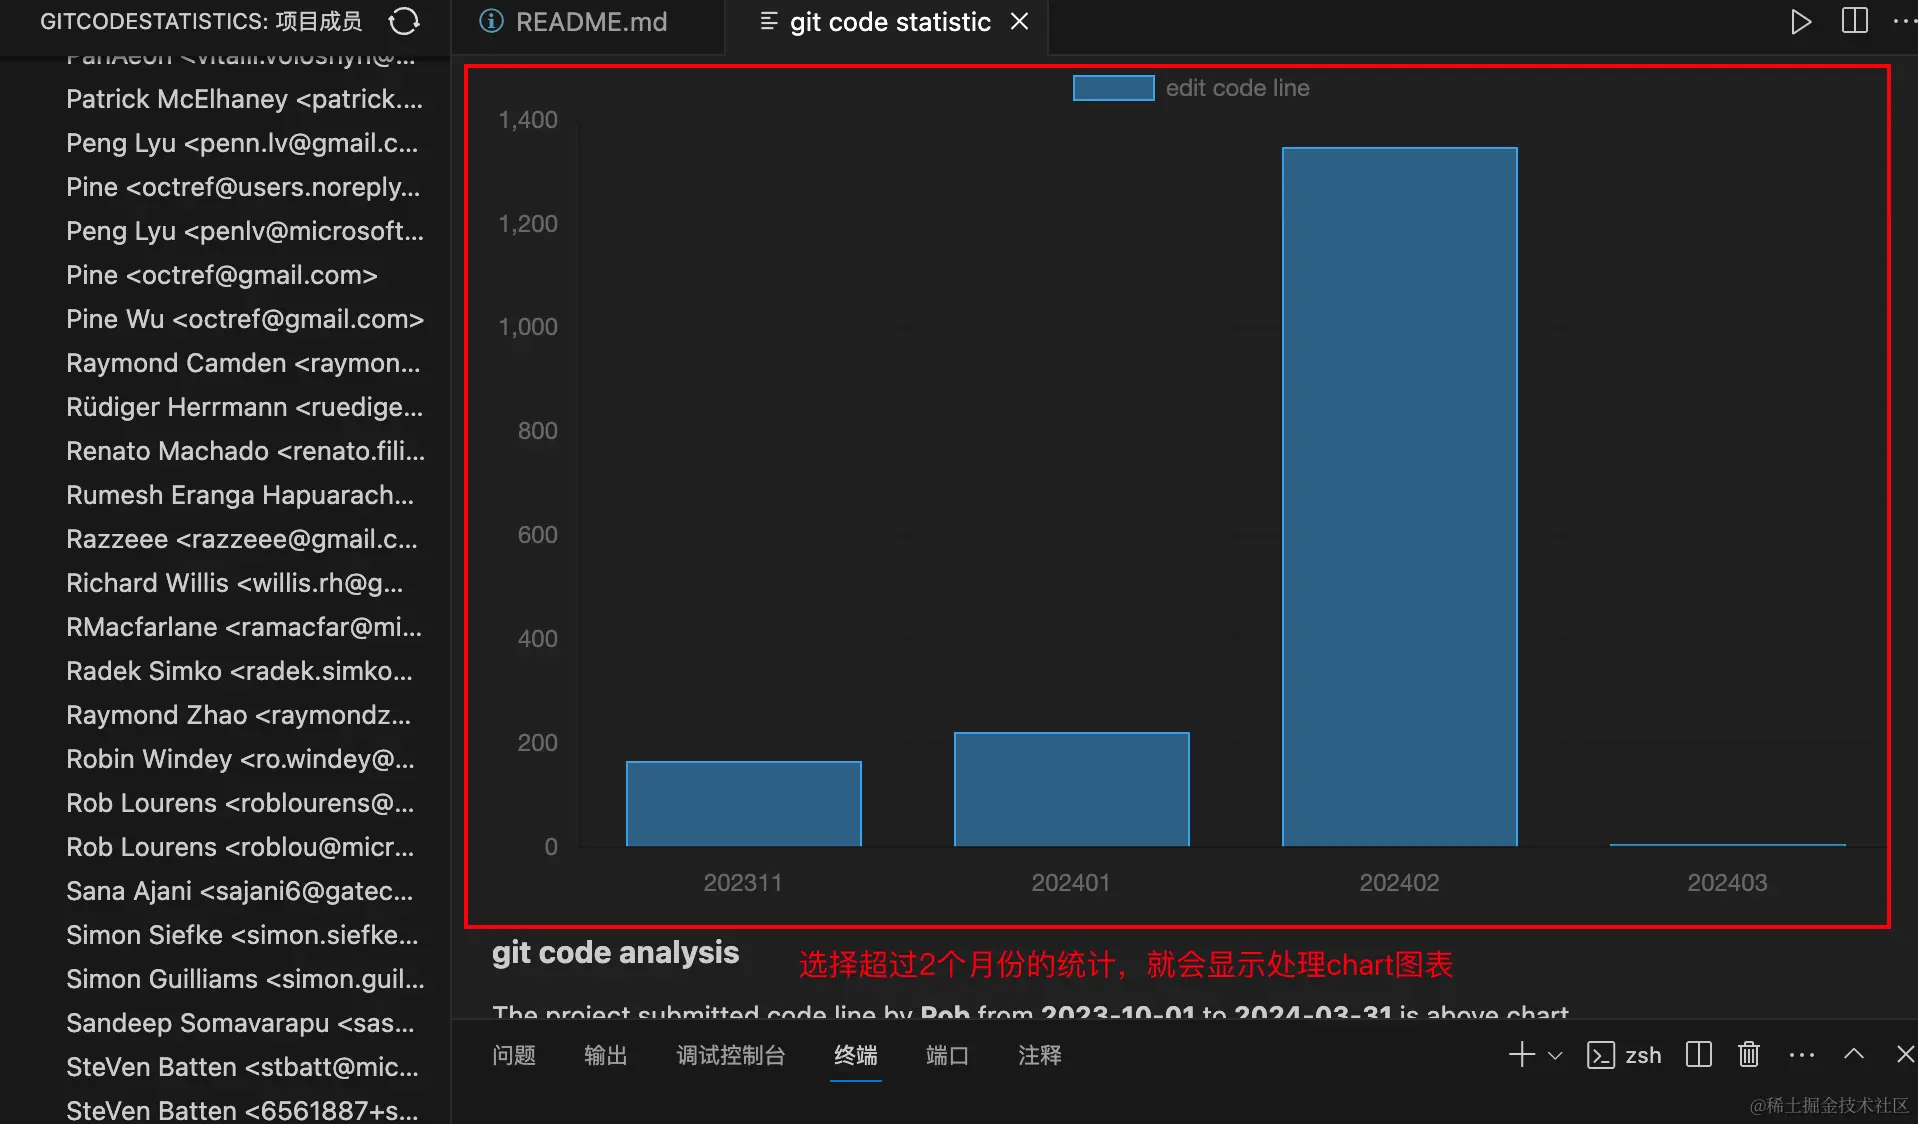
Task: Click the run play icon in editor toolbar
Action: [x=1800, y=22]
